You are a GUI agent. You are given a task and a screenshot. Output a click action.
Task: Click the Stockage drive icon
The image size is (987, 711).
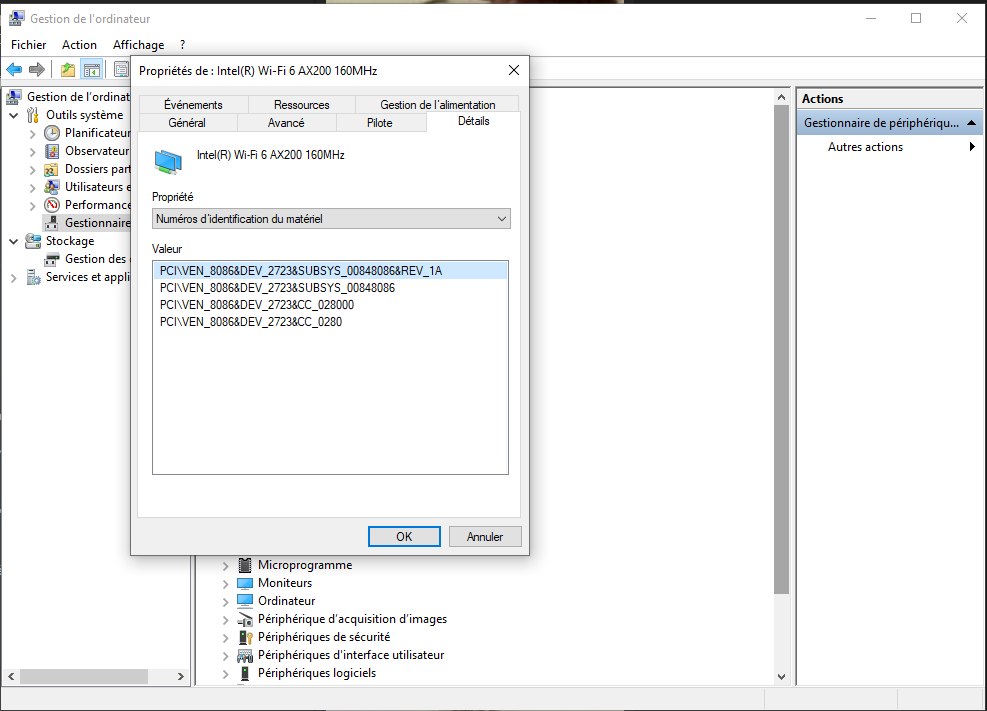33,241
